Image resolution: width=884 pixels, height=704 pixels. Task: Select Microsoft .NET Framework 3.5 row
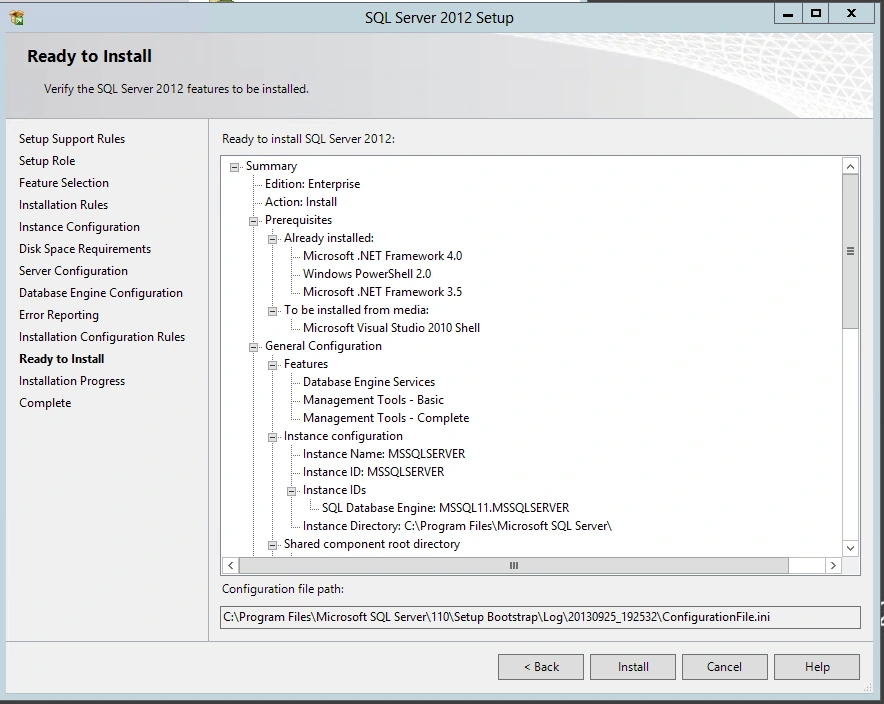tap(382, 292)
